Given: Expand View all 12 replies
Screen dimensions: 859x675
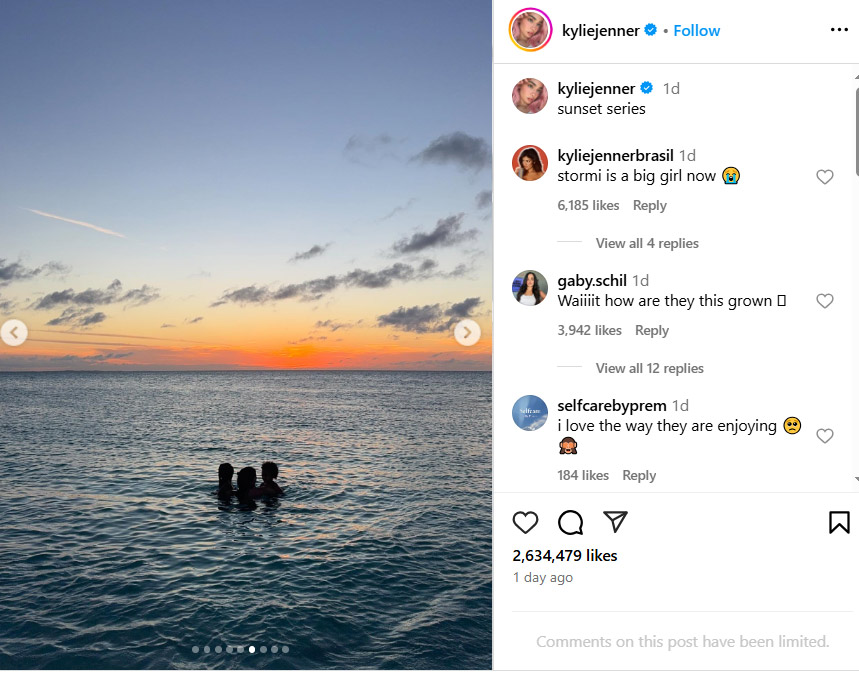Looking at the screenshot, I should pyautogui.click(x=649, y=368).
